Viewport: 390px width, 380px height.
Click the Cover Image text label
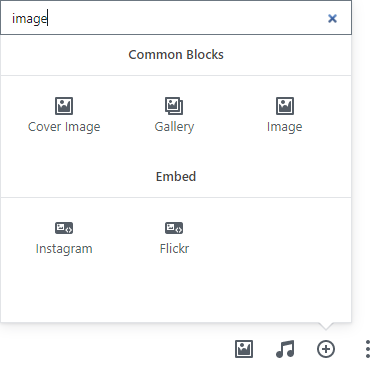pos(64,127)
